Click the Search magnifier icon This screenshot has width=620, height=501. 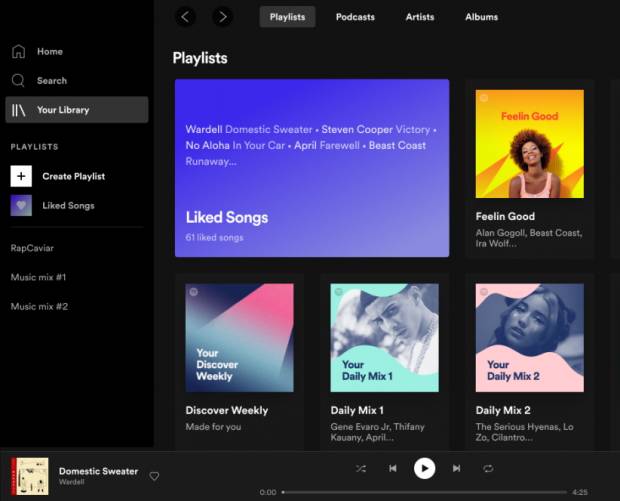pos(18,80)
